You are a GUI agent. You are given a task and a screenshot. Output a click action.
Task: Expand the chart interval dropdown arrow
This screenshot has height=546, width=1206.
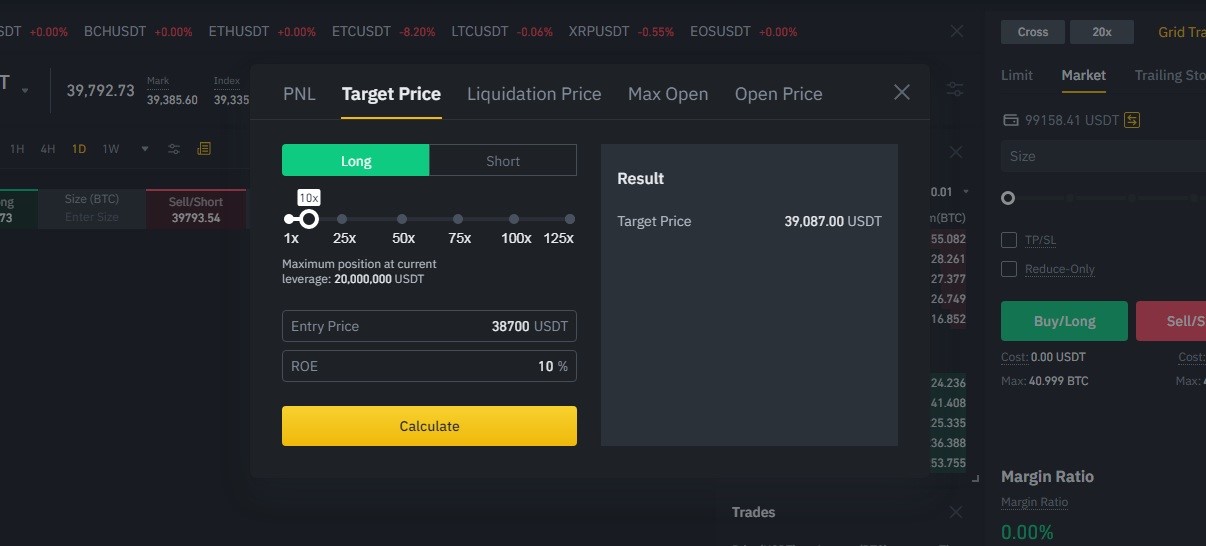click(x=145, y=149)
